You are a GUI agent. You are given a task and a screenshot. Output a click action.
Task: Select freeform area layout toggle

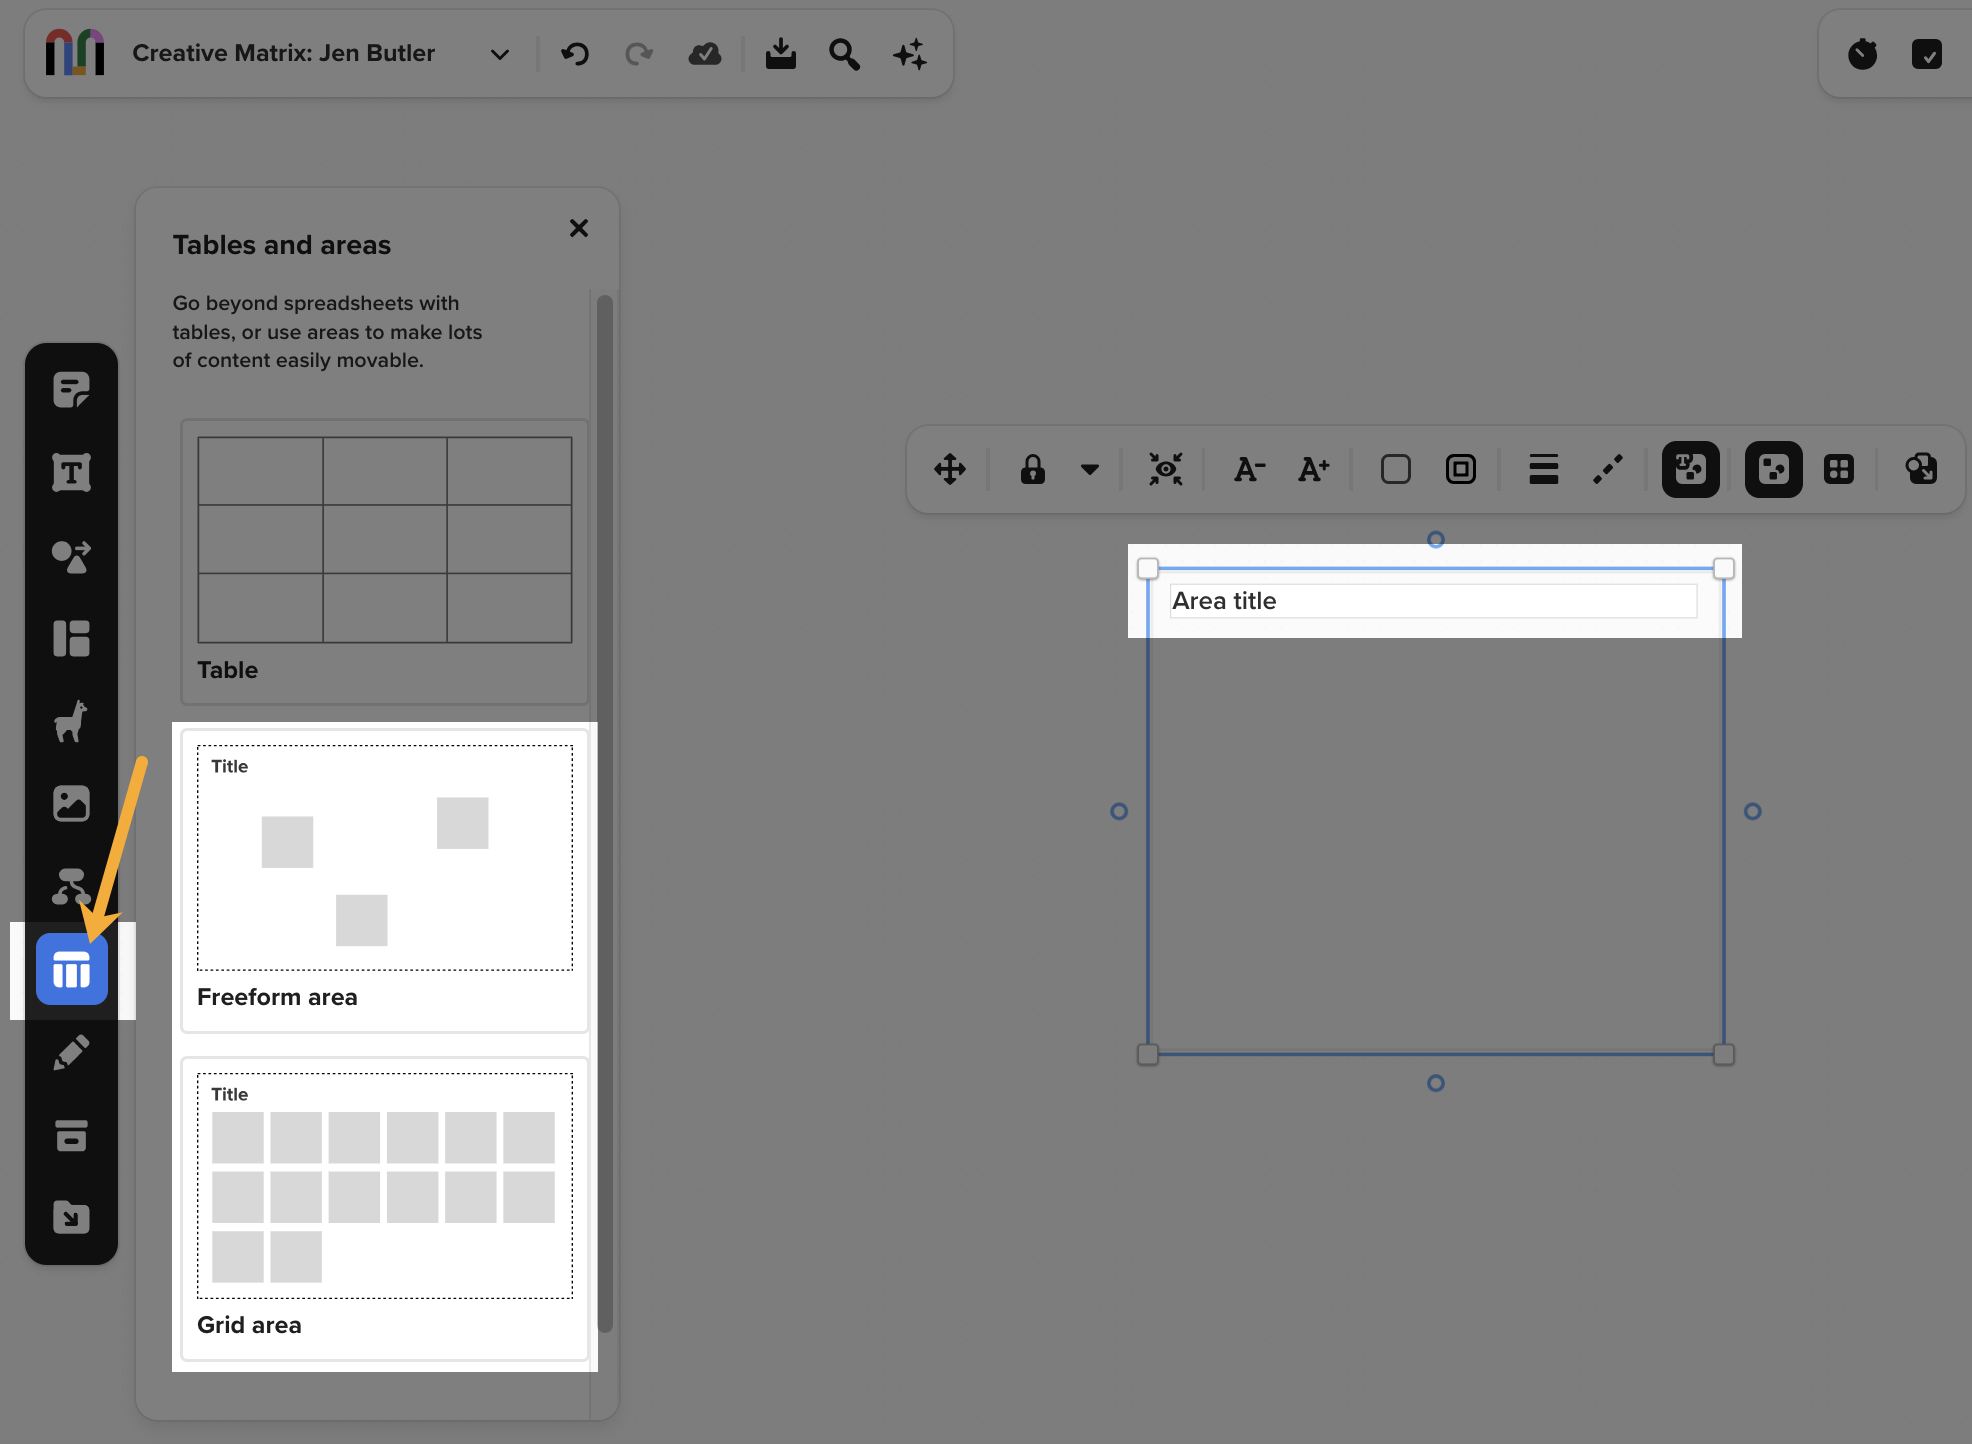pyautogui.click(x=1774, y=469)
